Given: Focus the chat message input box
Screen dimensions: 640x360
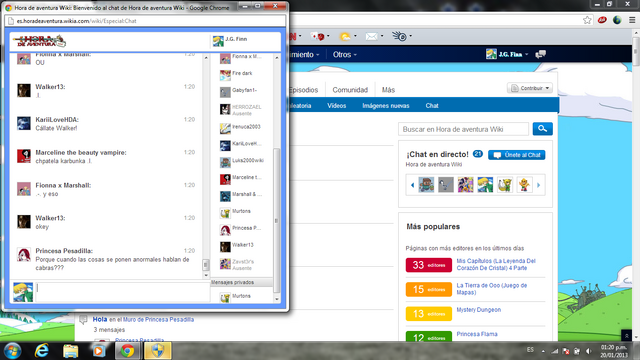Looking at the screenshot, I should (x=122, y=292).
